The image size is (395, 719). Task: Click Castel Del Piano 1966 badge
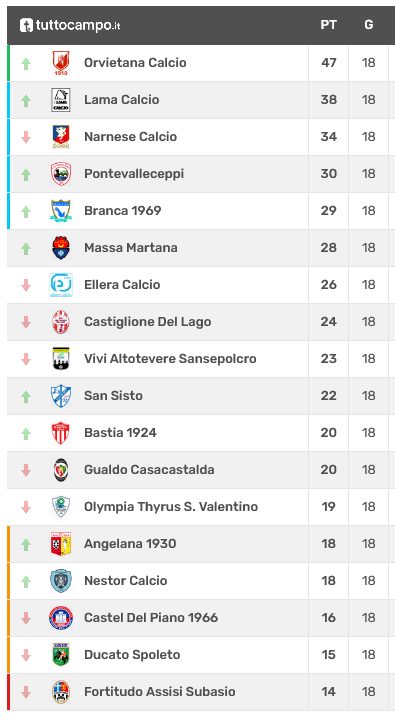point(61,618)
